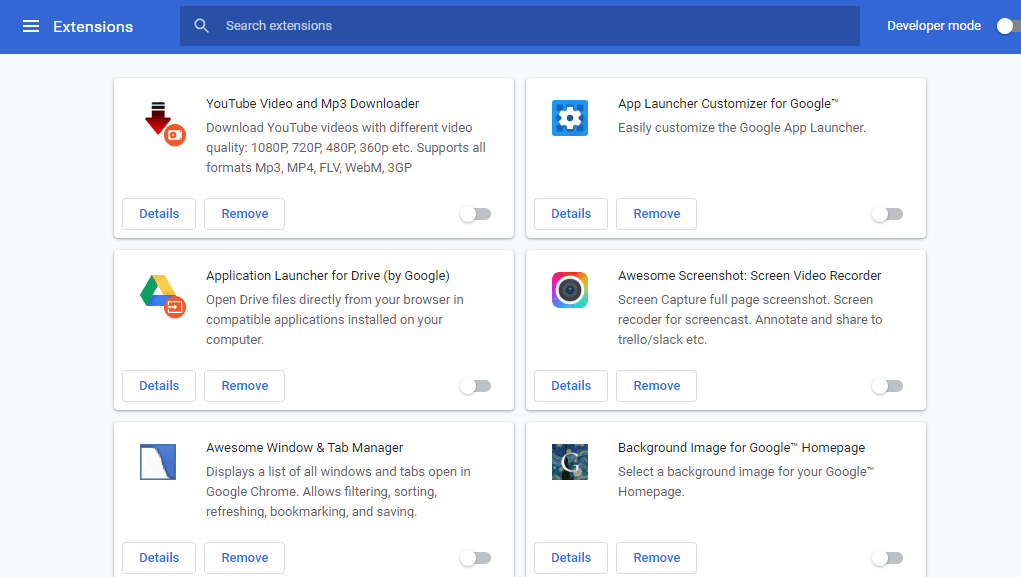Viewport: 1021px width, 577px height.
Task: Turn on Awesome Window & Tab Manager
Action: point(475,557)
